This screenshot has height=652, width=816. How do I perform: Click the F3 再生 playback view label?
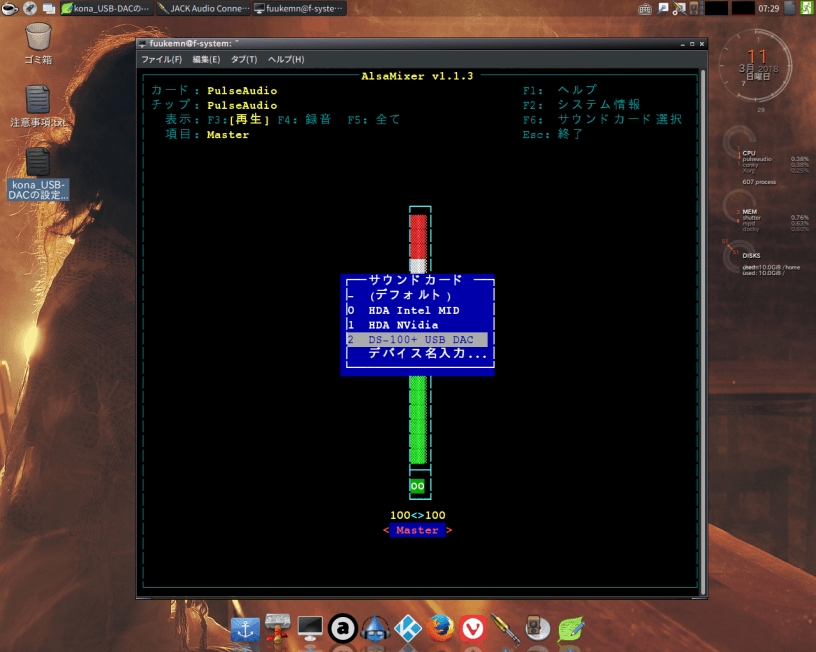238,120
